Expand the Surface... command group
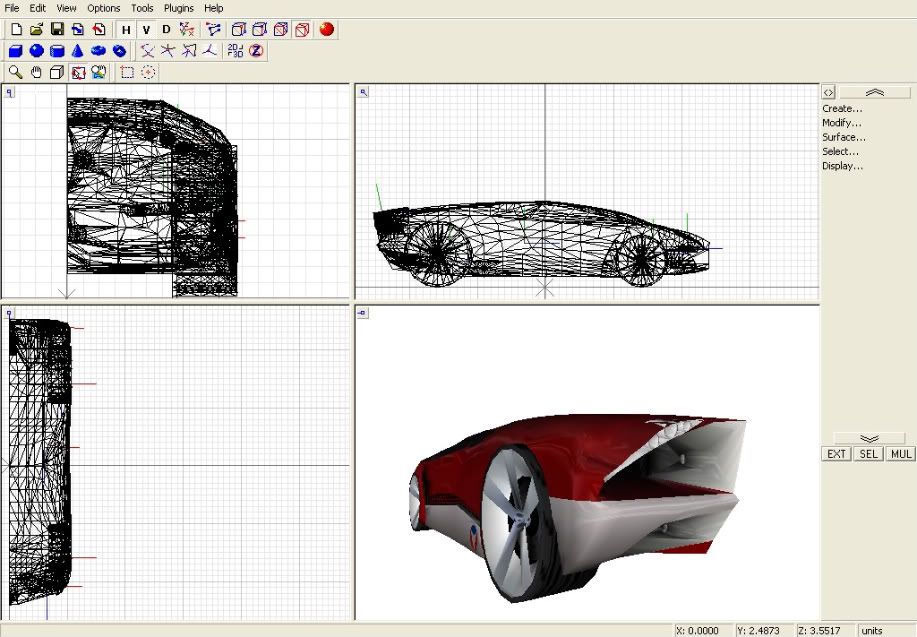The image size is (917, 637). pyautogui.click(x=843, y=137)
